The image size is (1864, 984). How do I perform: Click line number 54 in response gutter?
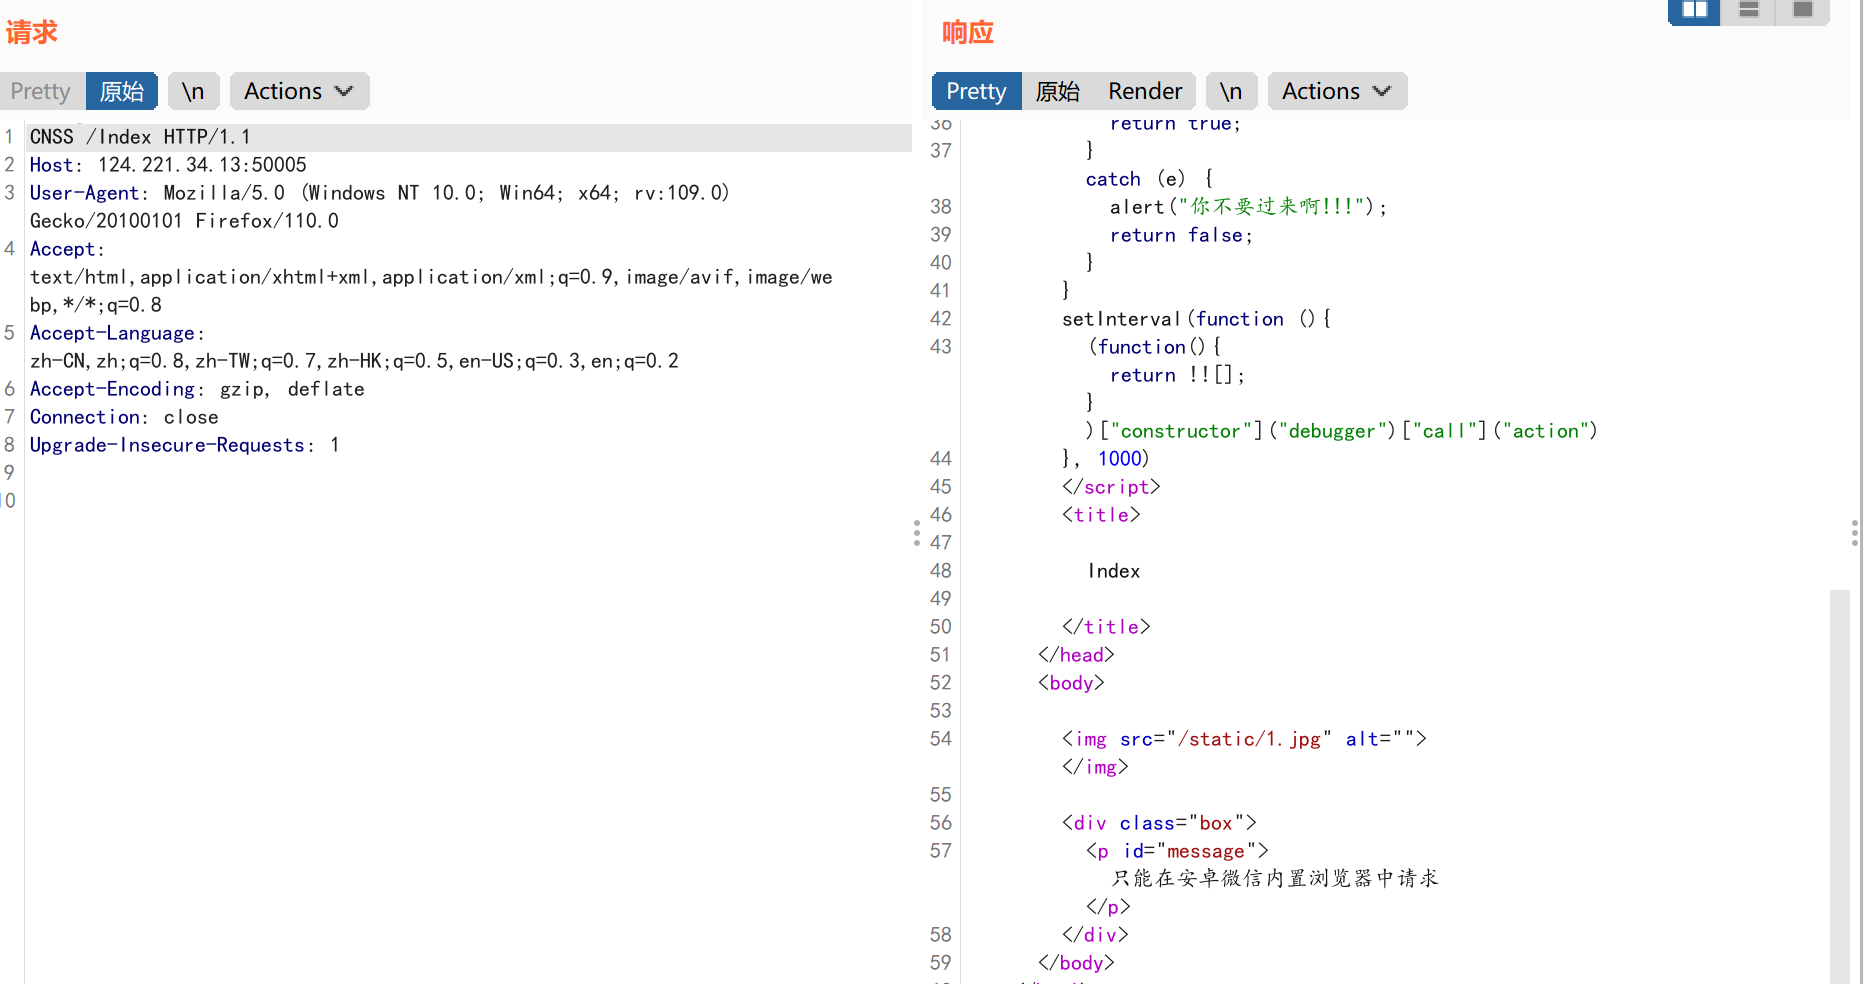pyautogui.click(x=941, y=739)
